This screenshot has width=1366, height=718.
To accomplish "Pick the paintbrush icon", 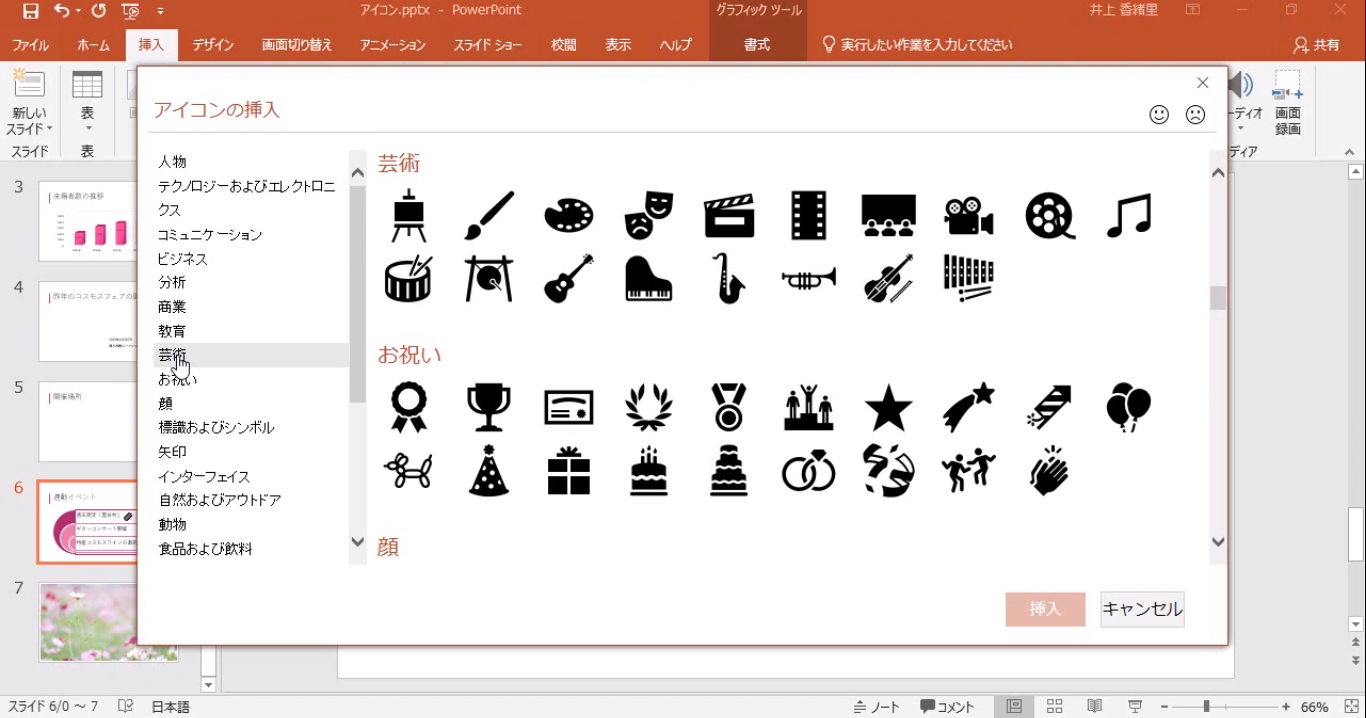I will tap(489, 215).
